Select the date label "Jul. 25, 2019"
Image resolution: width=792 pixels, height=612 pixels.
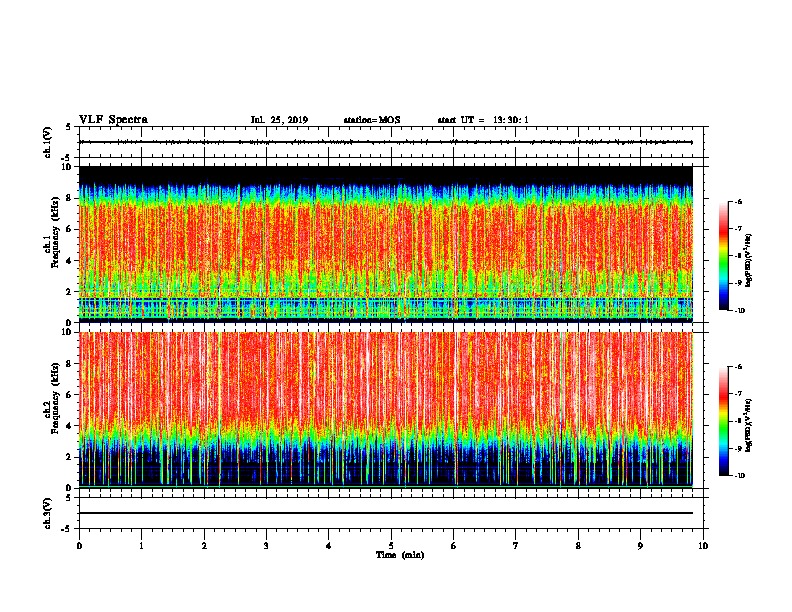(x=279, y=120)
